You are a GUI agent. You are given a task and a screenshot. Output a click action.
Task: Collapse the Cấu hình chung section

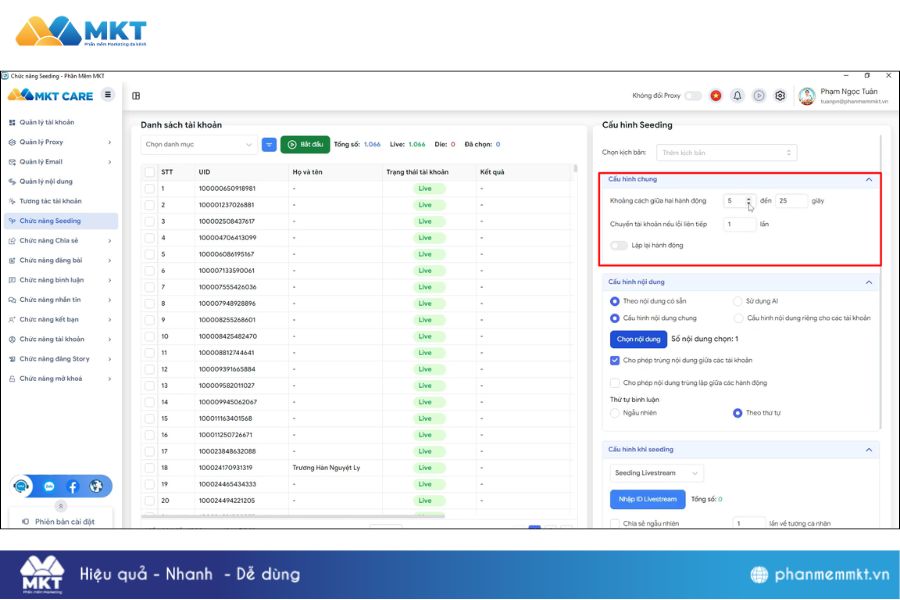click(x=868, y=180)
